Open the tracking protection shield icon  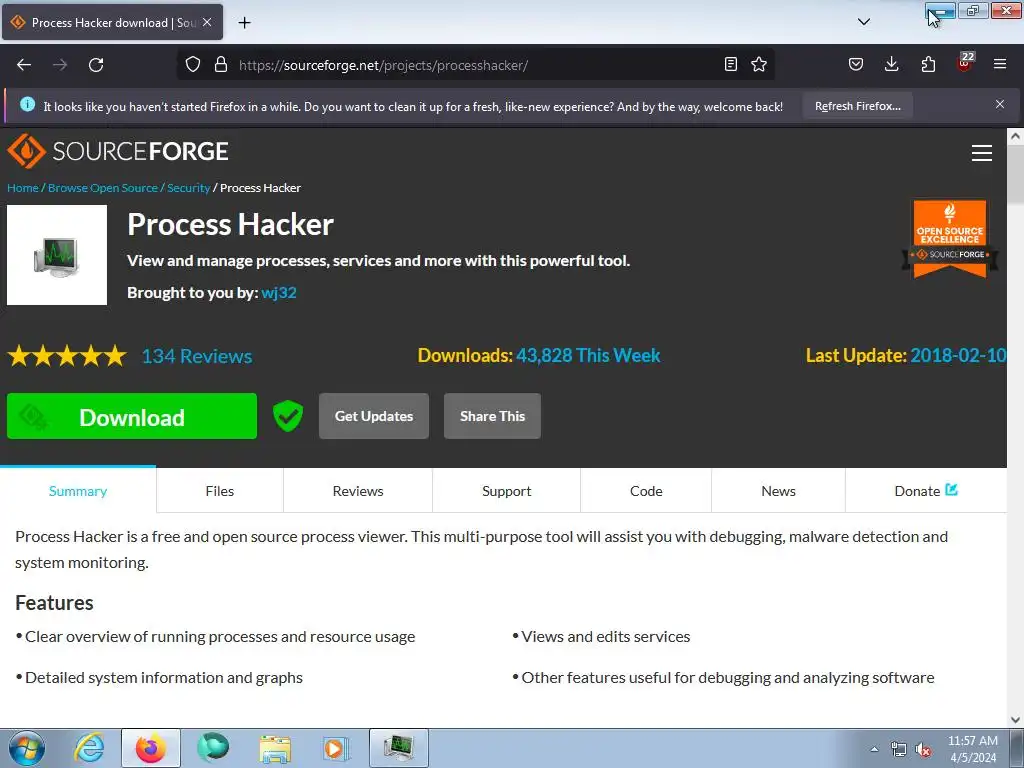coord(193,65)
